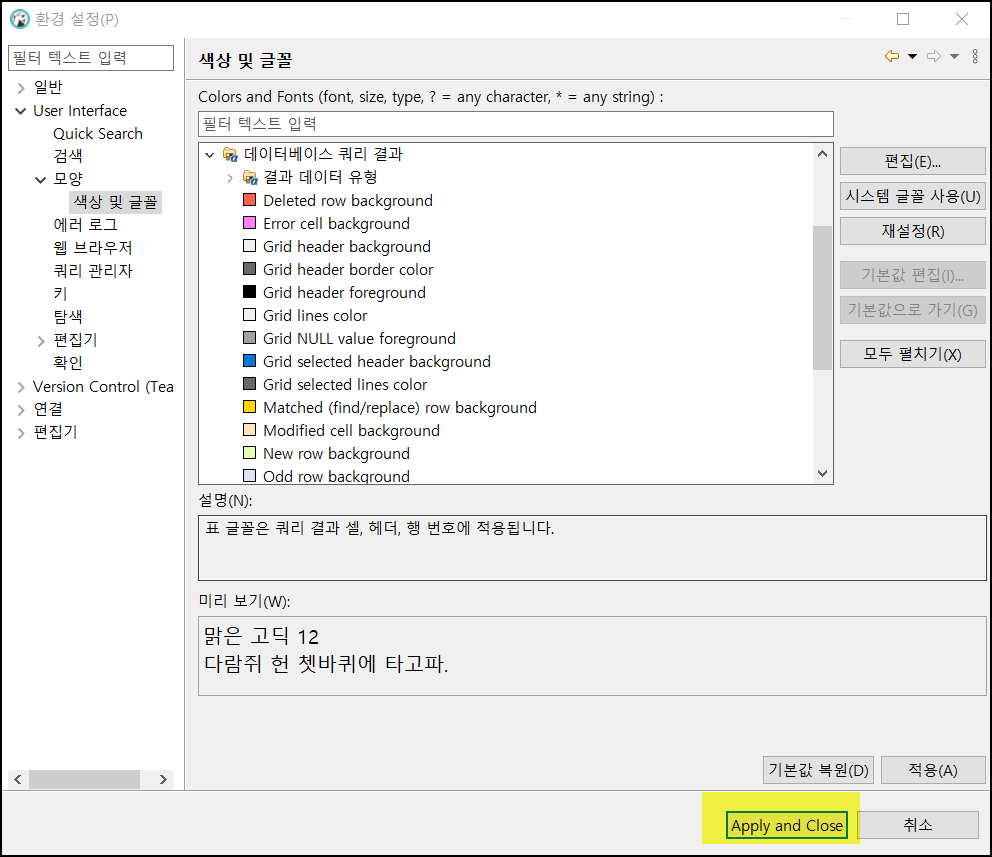Select the New row background swatch
This screenshot has height=857, width=992.
coord(250,453)
